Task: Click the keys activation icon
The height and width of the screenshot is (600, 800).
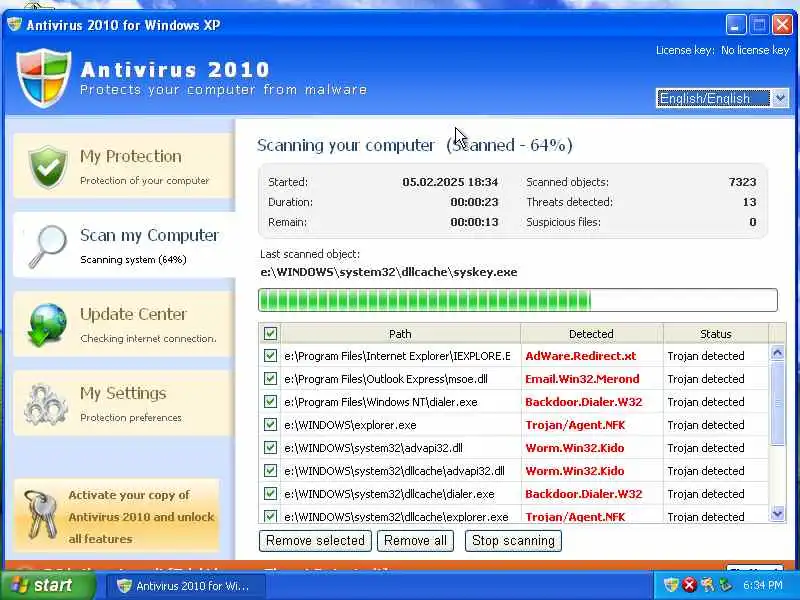Action: (x=41, y=515)
